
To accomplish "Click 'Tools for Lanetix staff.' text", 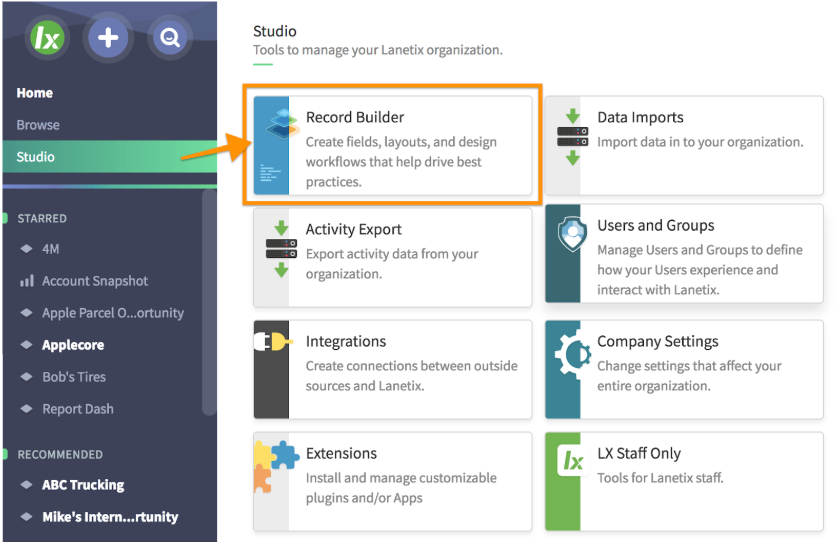I will (660, 478).
